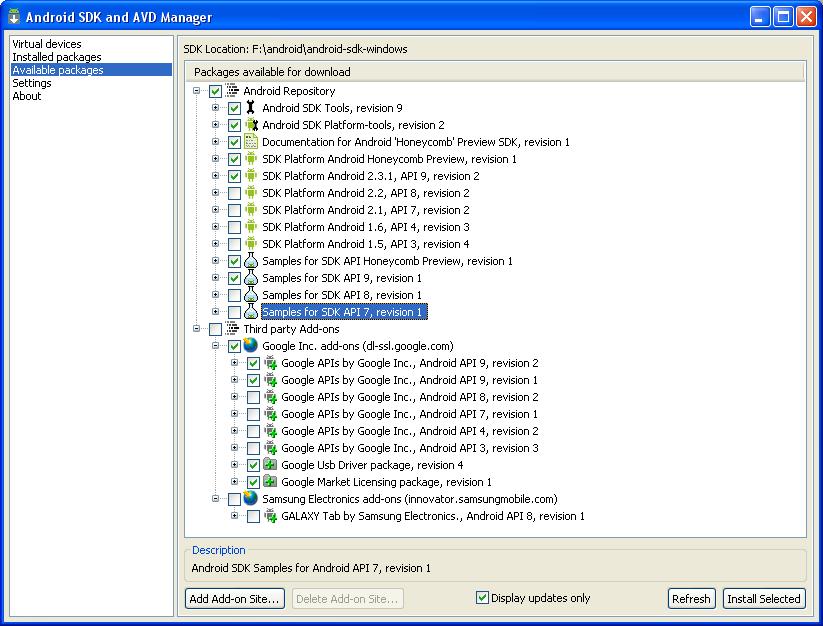Uncheck the Android Repository checkbox
823x626 pixels.
tap(215, 91)
